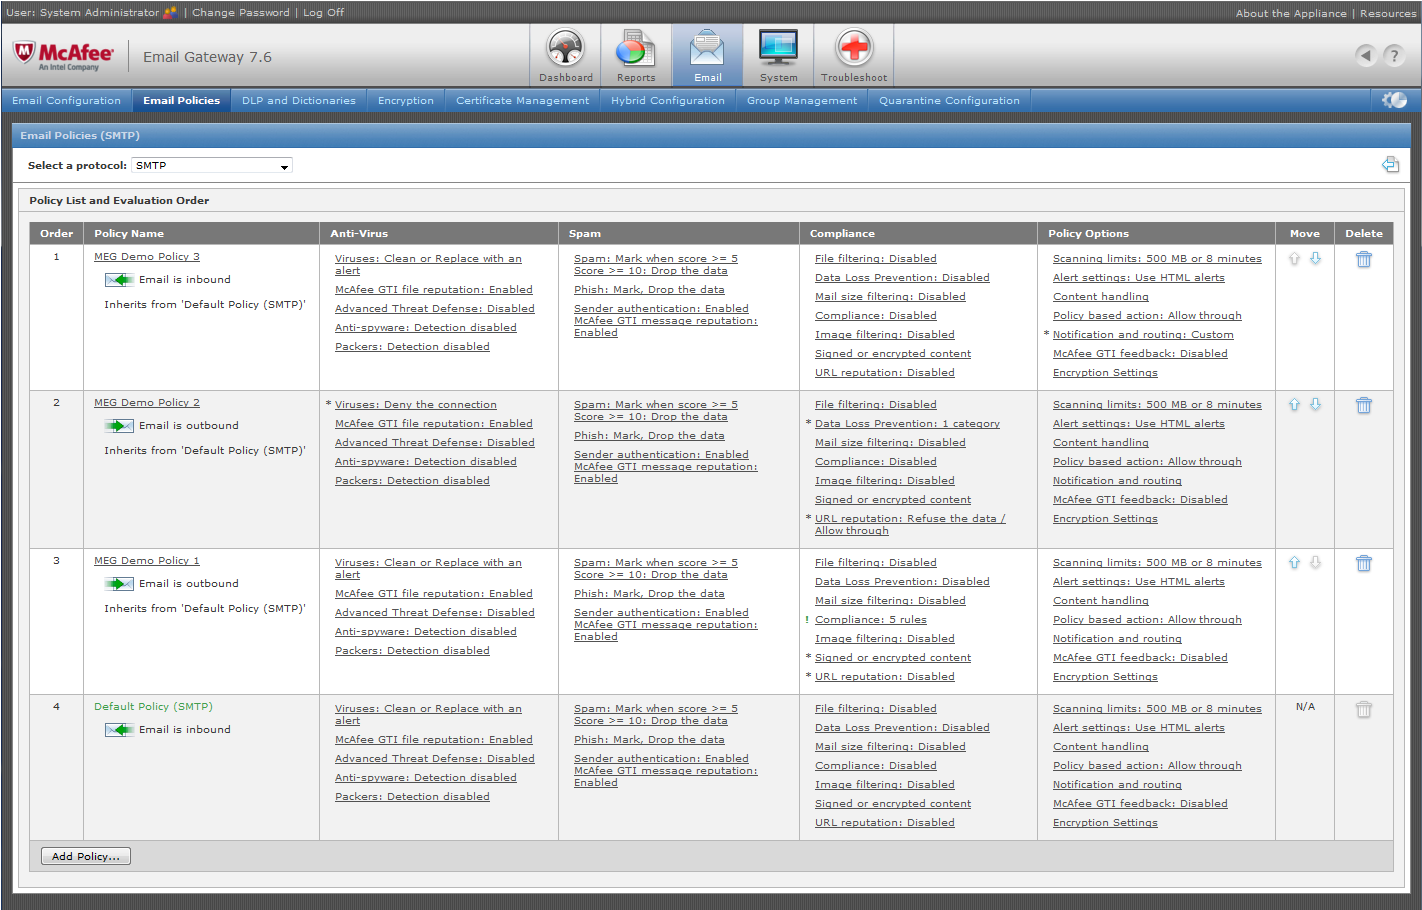Screen dimensions: 1422x910
Task: Click the outbound arrow icon for MEG Demo Policy 1
Action: pos(119,584)
